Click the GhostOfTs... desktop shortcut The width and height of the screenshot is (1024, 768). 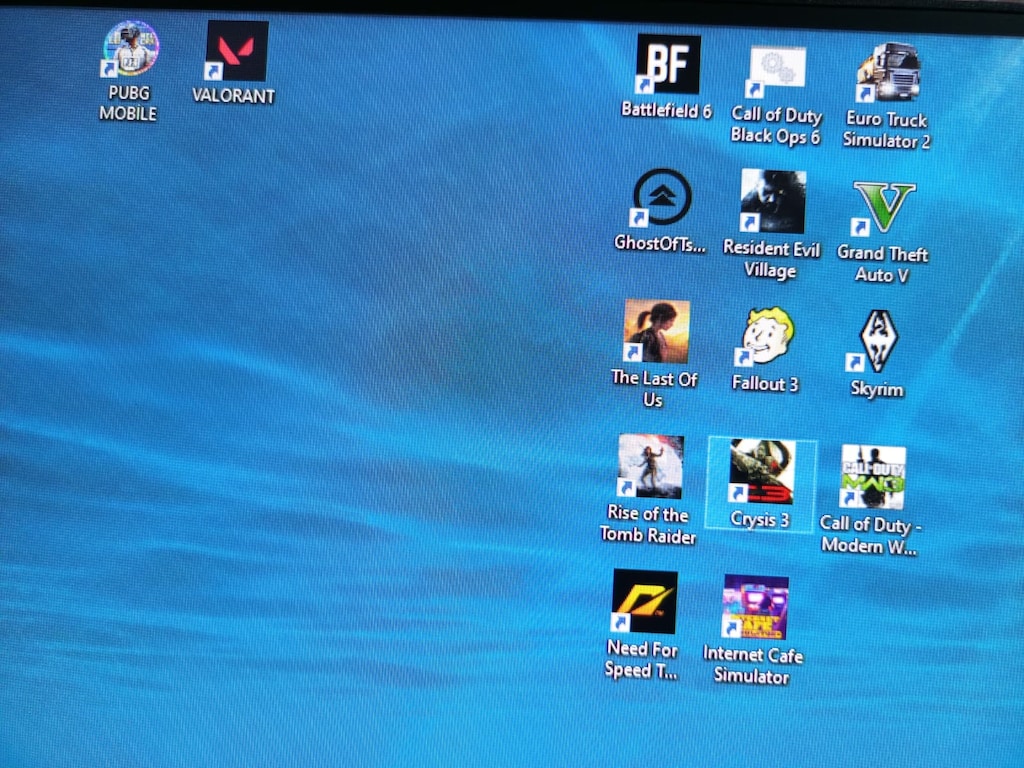coord(662,197)
